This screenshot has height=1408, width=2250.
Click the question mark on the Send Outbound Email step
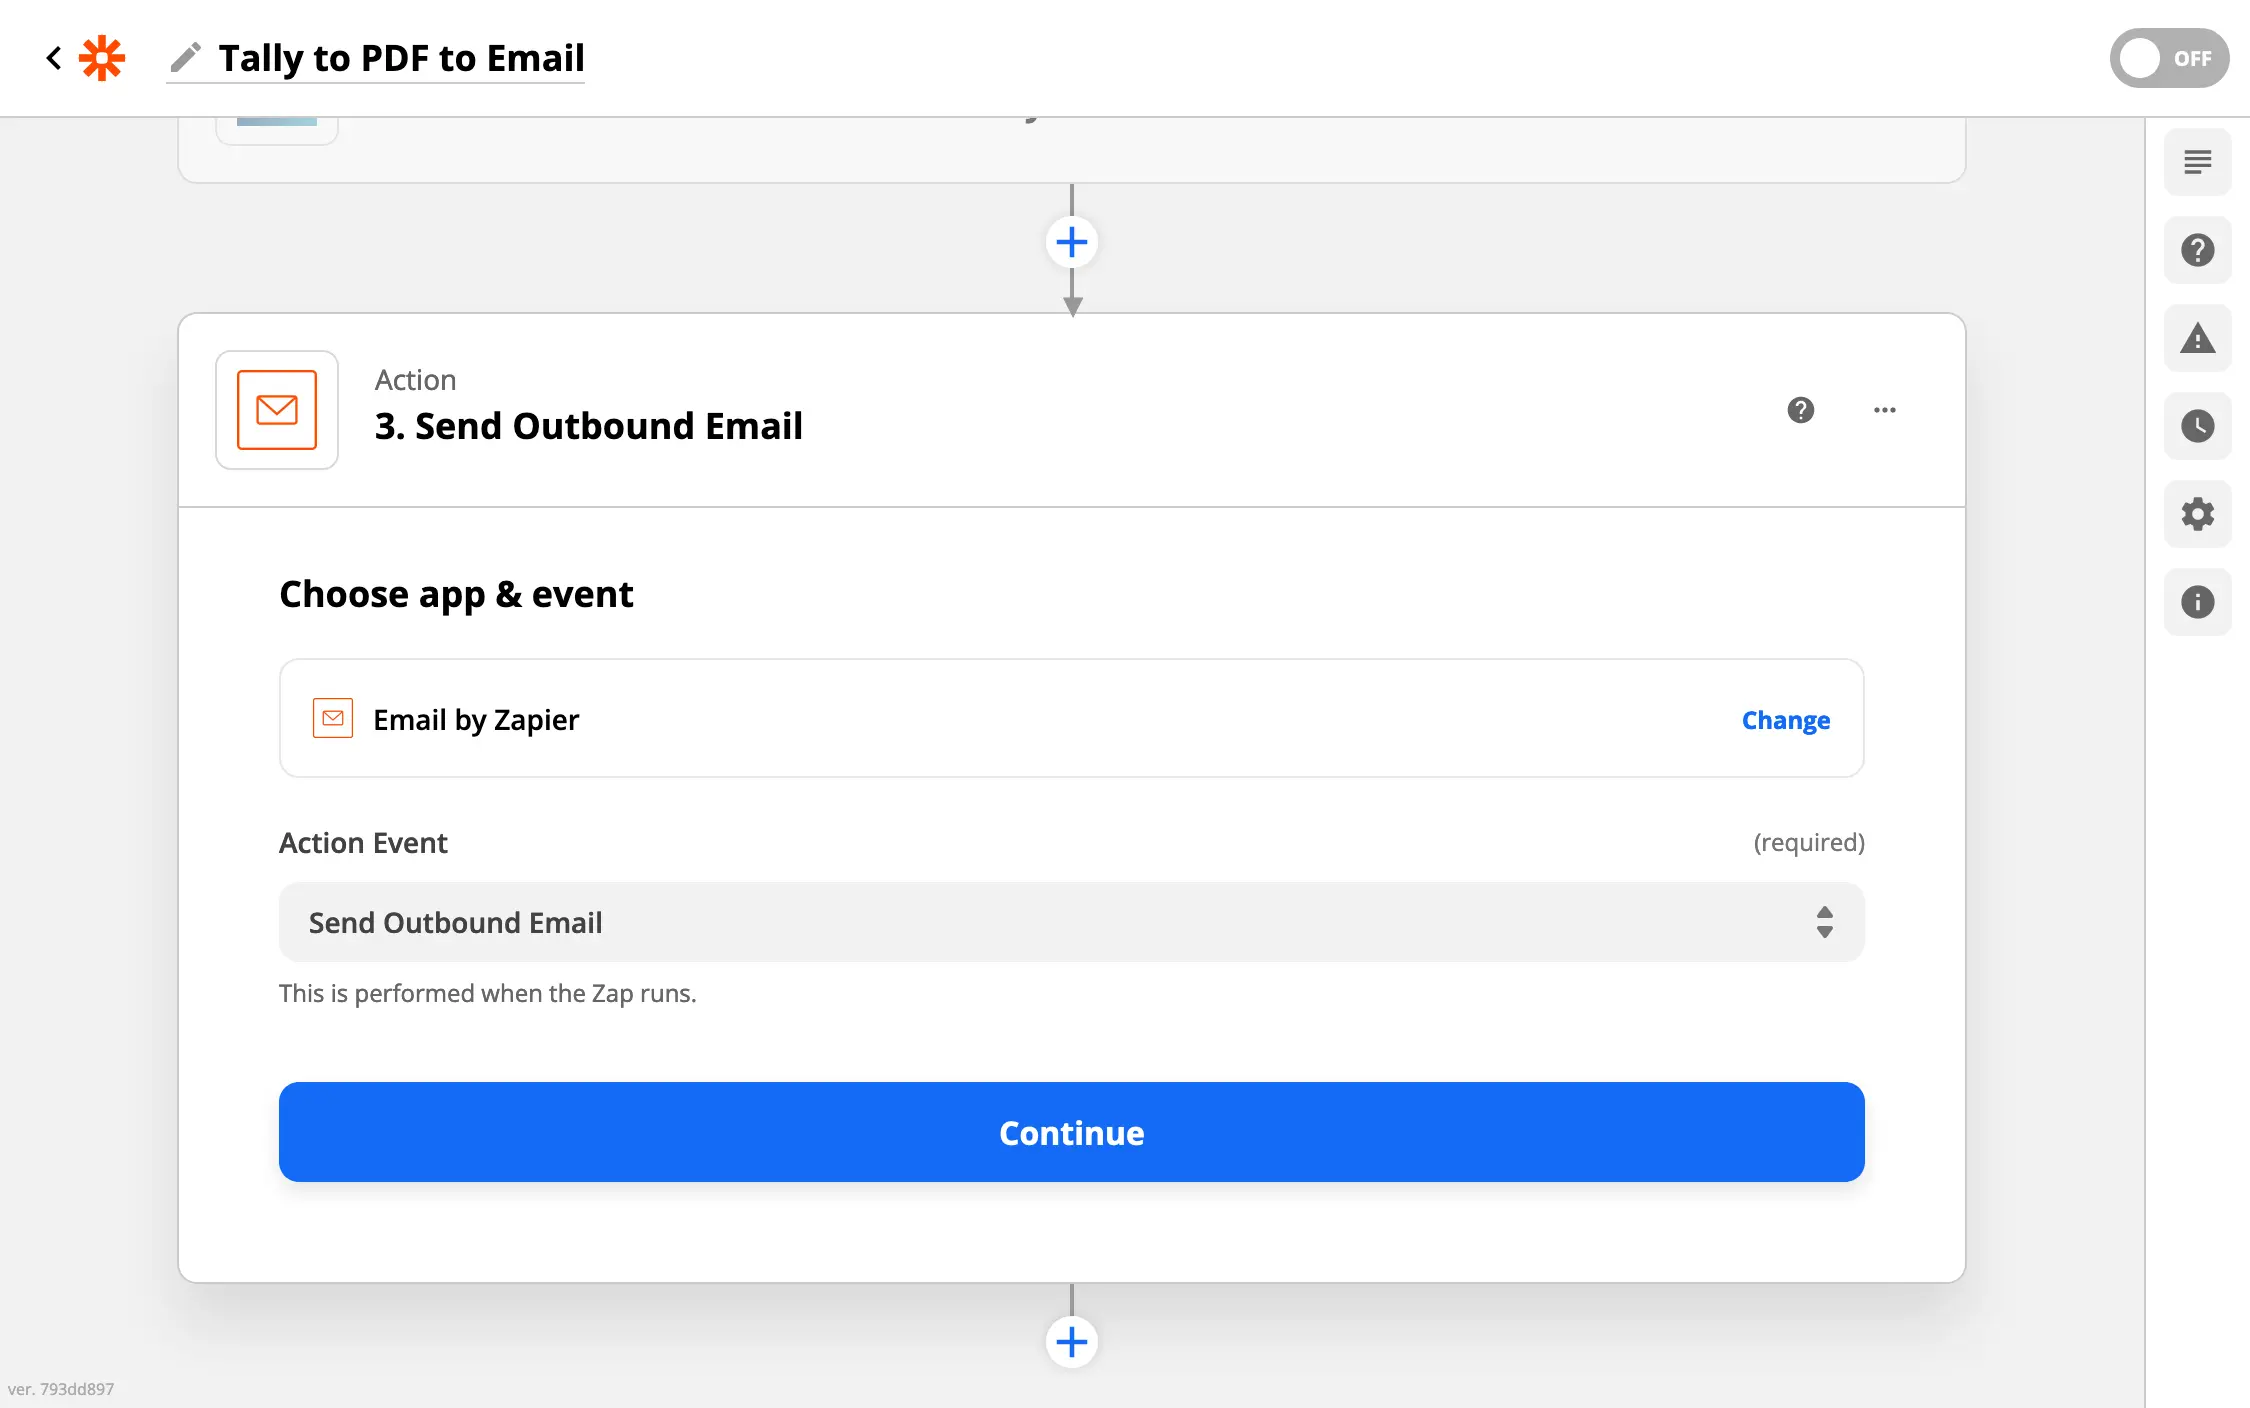pyautogui.click(x=1800, y=410)
